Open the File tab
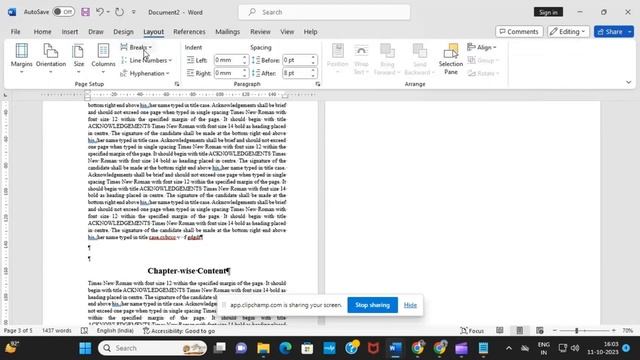 [x=16, y=31]
